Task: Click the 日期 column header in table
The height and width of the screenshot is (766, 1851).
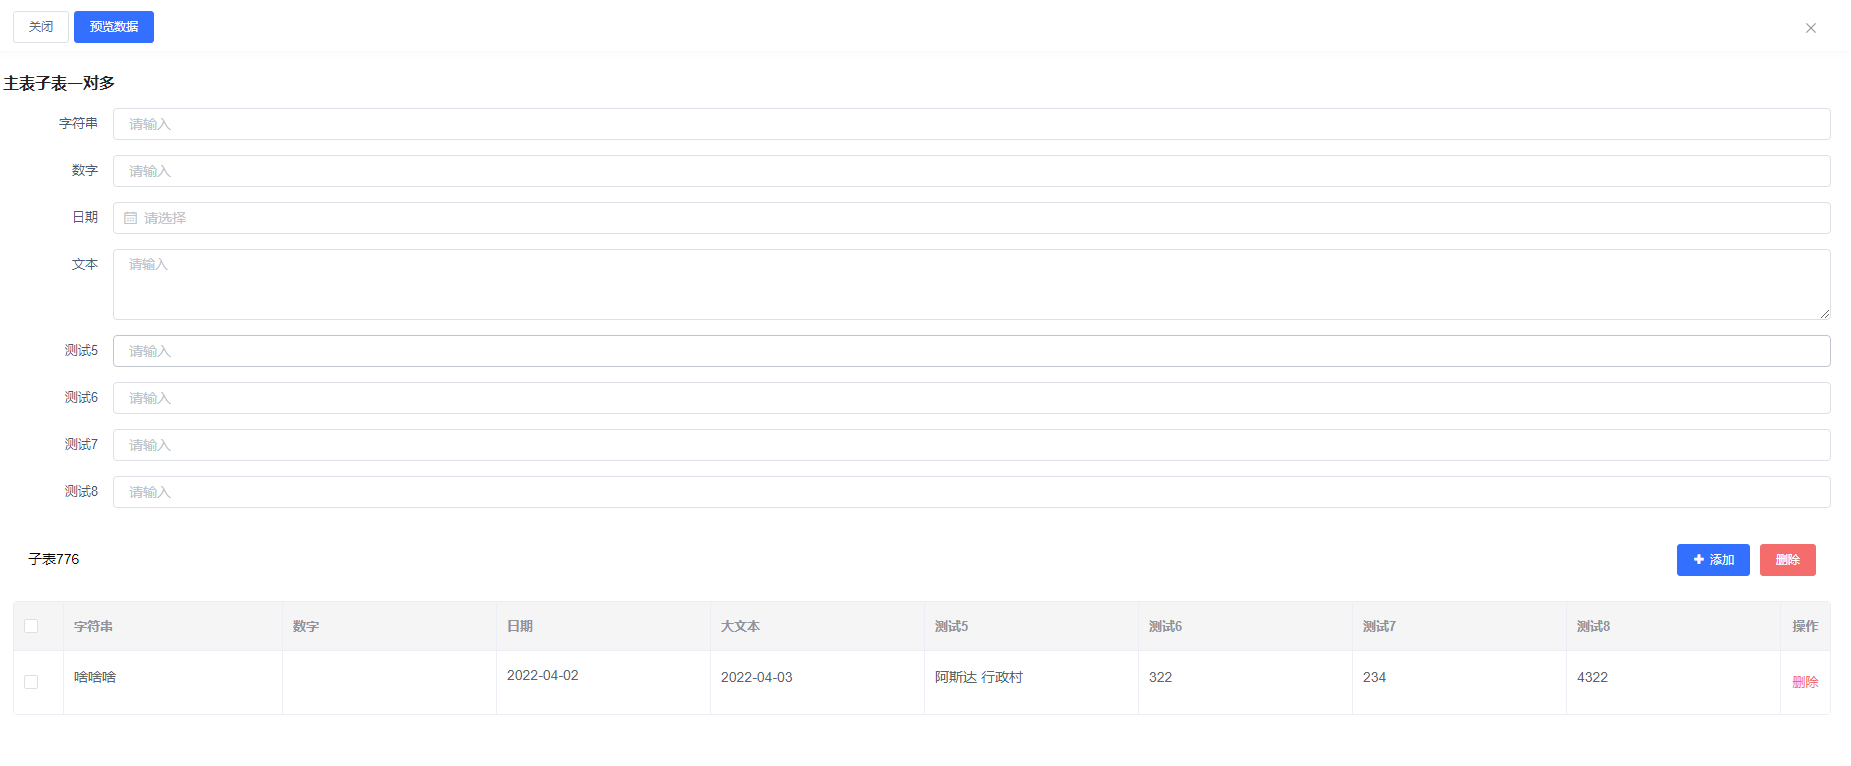Action: 520,626
